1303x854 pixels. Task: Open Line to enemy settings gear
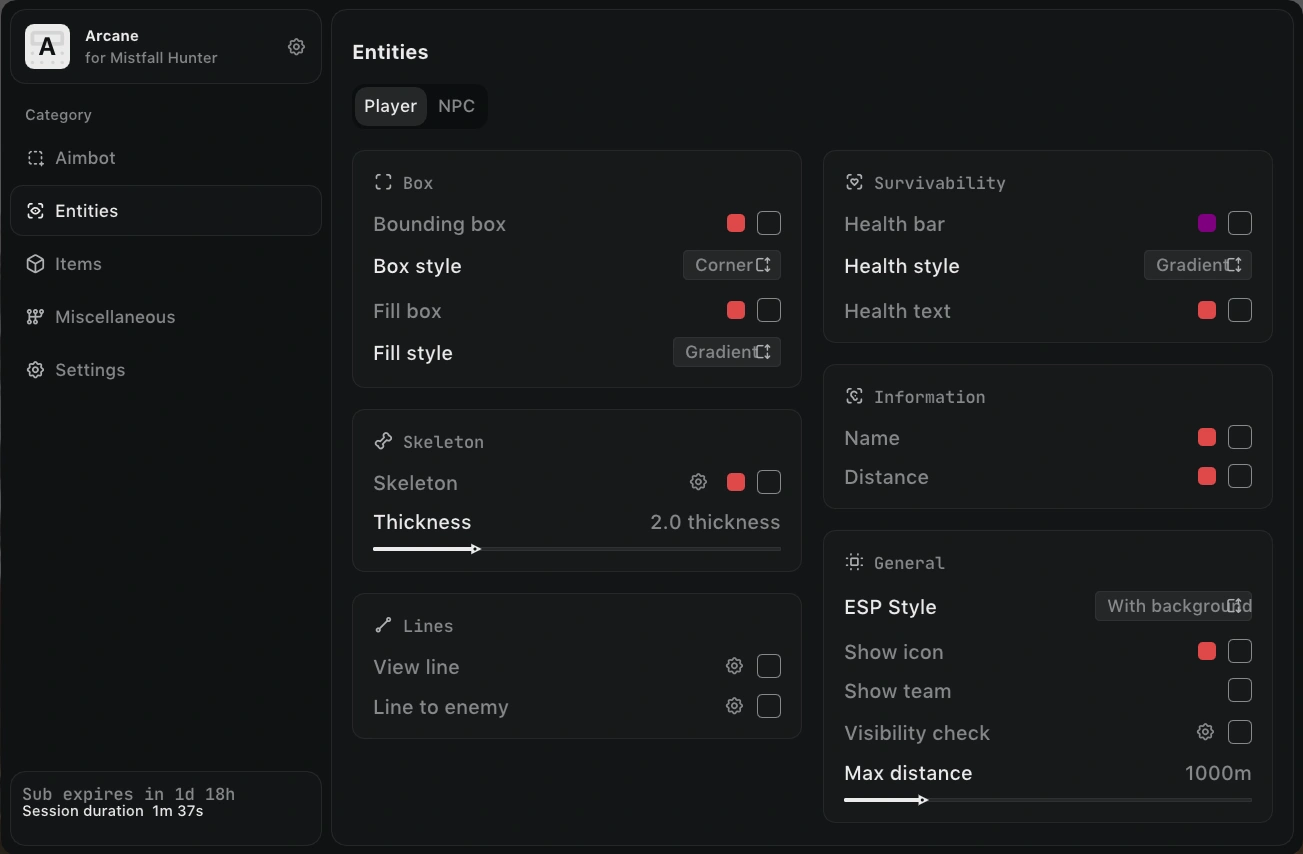click(734, 706)
